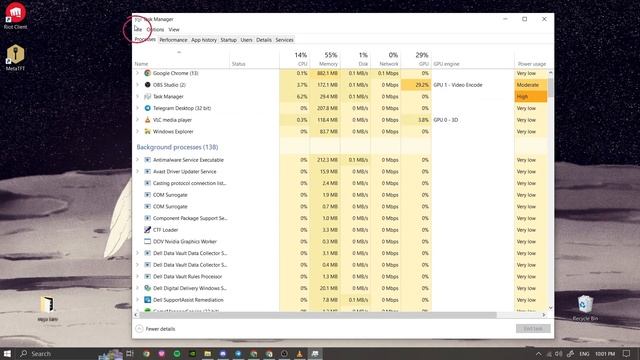This screenshot has height=360, width=640.
Task: Open the View menu
Action: pyautogui.click(x=174, y=29)
